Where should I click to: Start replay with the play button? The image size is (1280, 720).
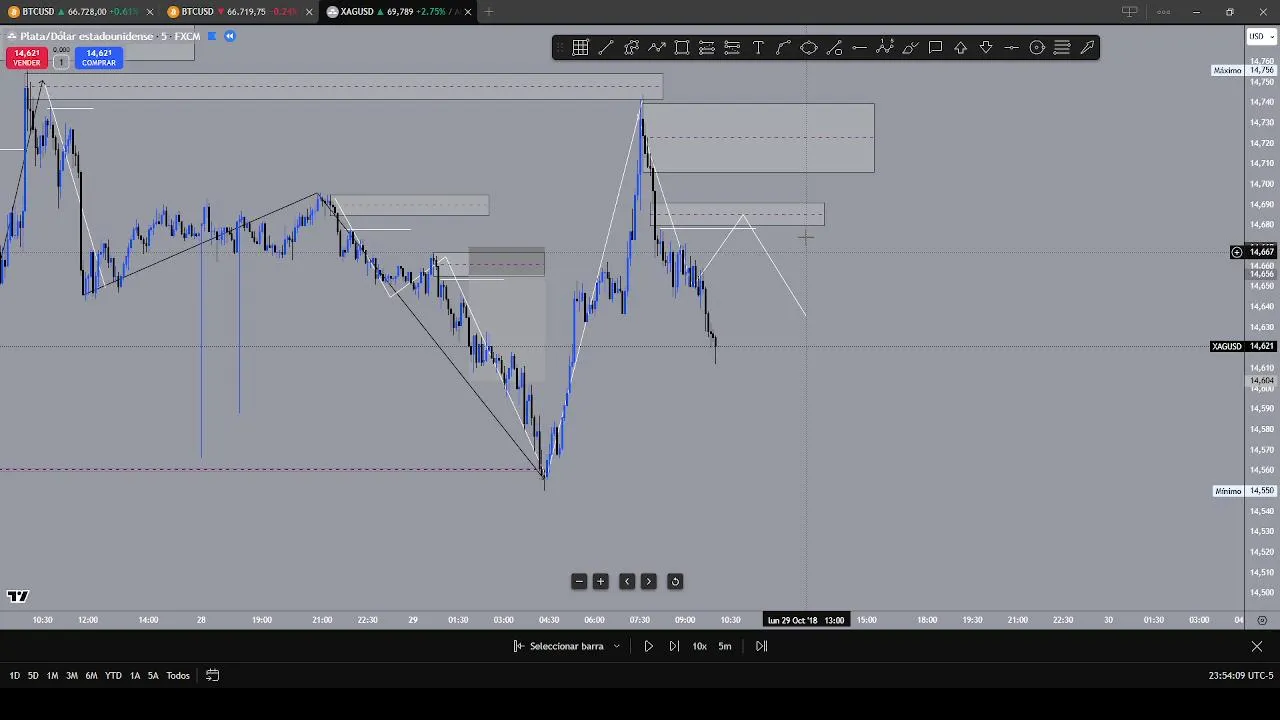(648, 646)
